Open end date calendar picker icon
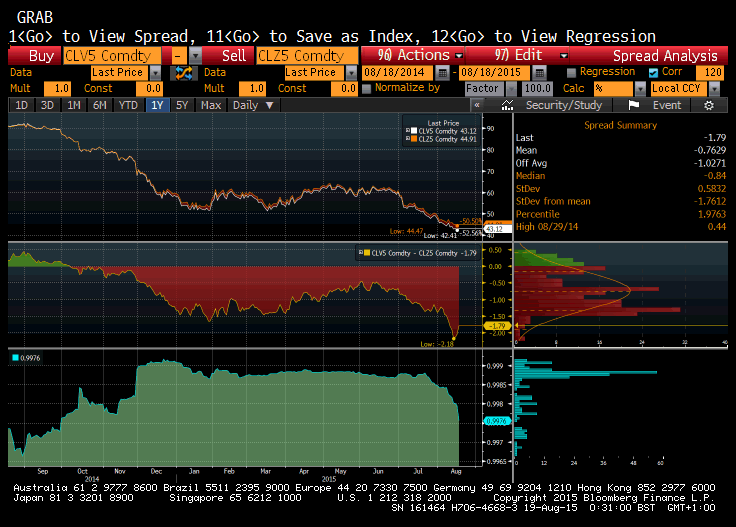Screen dimensions: 736x527 (539, 72)
